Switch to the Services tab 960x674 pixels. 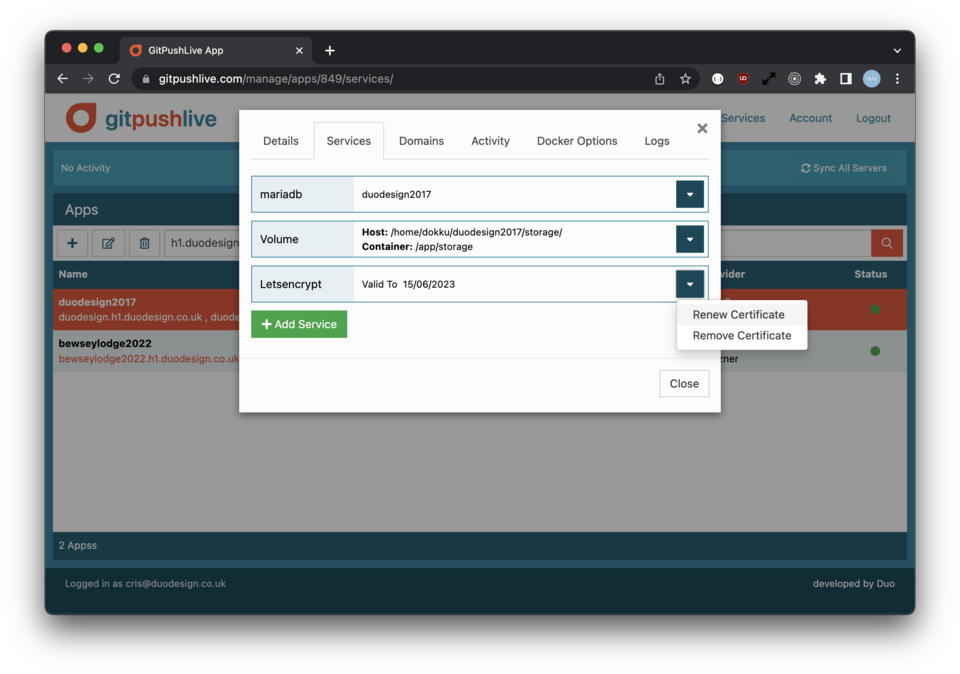(348, 141)
